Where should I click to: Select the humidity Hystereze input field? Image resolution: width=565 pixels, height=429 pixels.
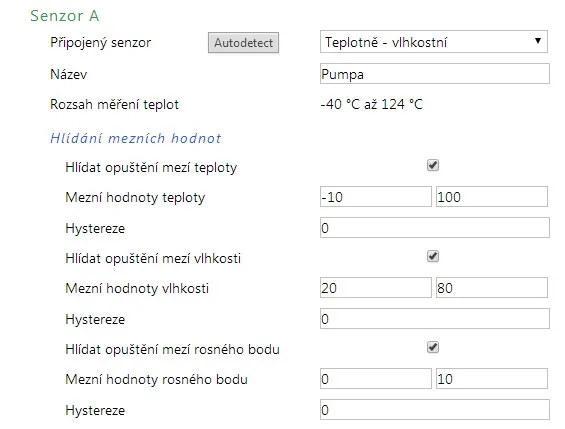(x=435, y=318)
